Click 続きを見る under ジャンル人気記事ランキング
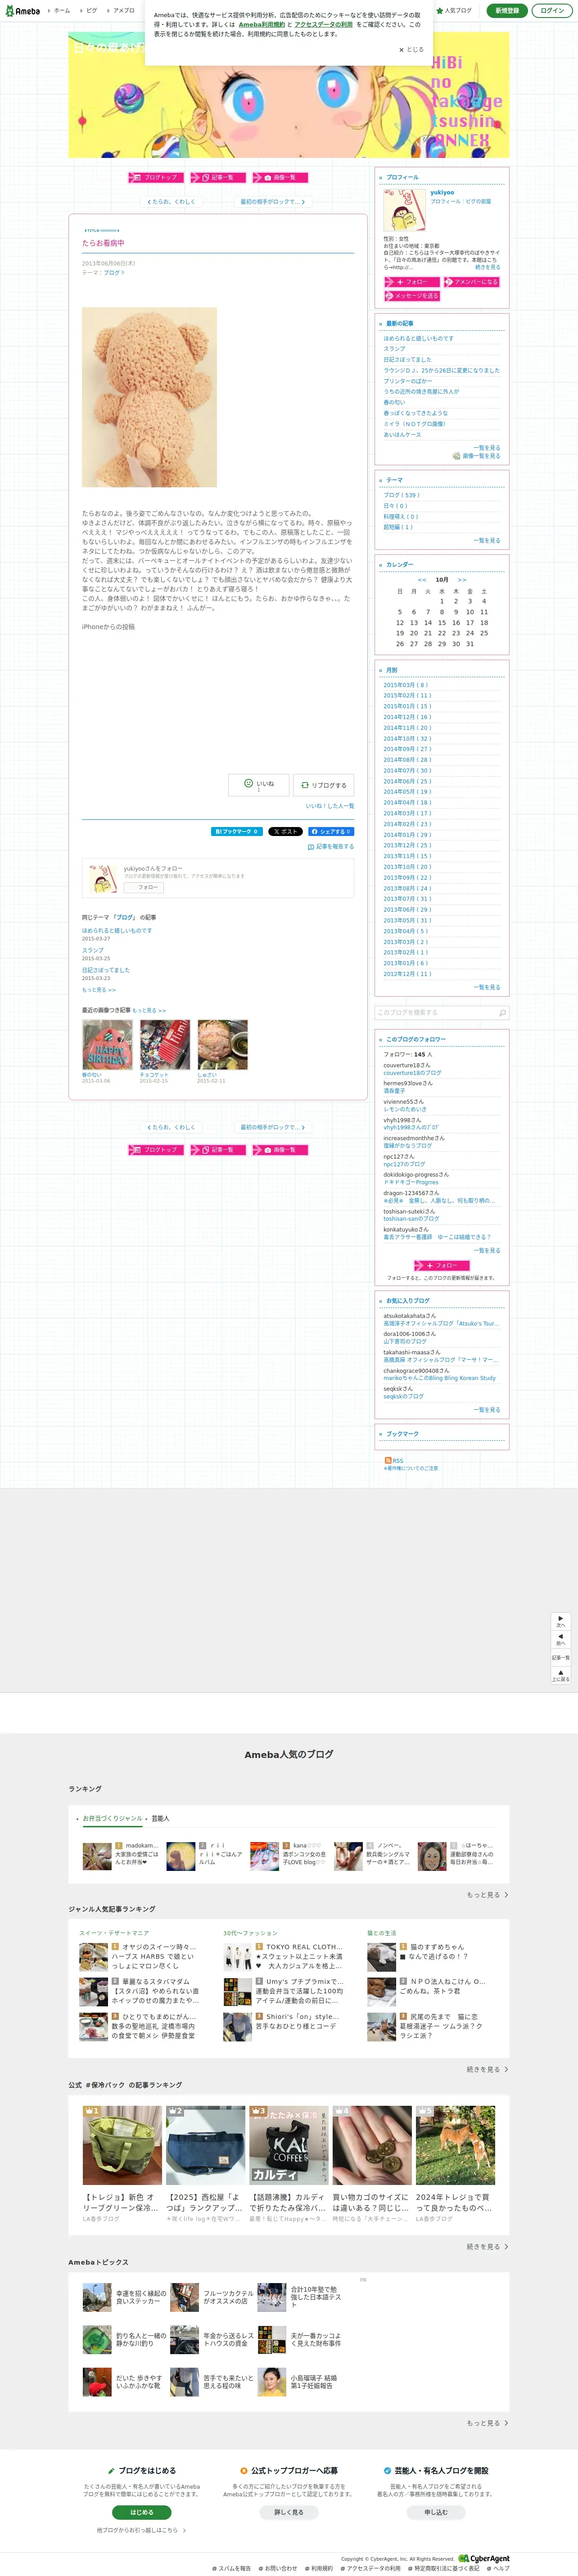 (x=487, y=2069)
